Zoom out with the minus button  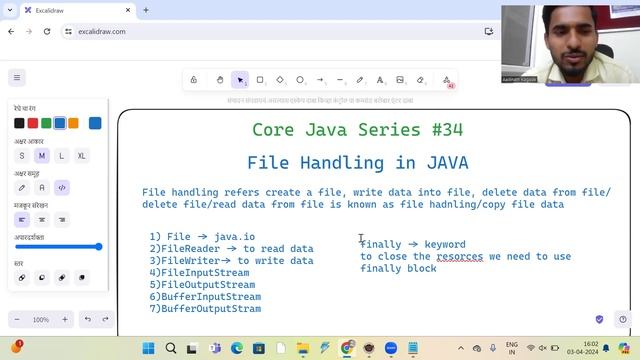pyautogui.click(x=17, y=319)
